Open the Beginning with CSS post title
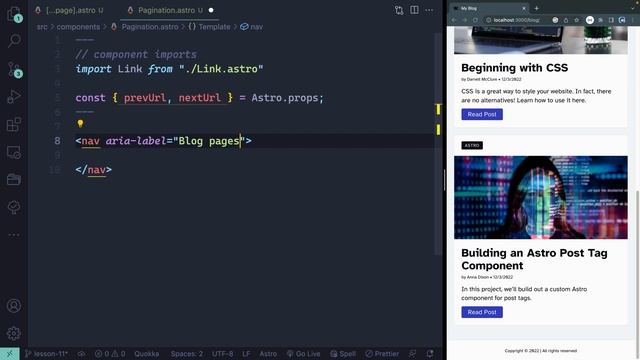 click(515, 68)
